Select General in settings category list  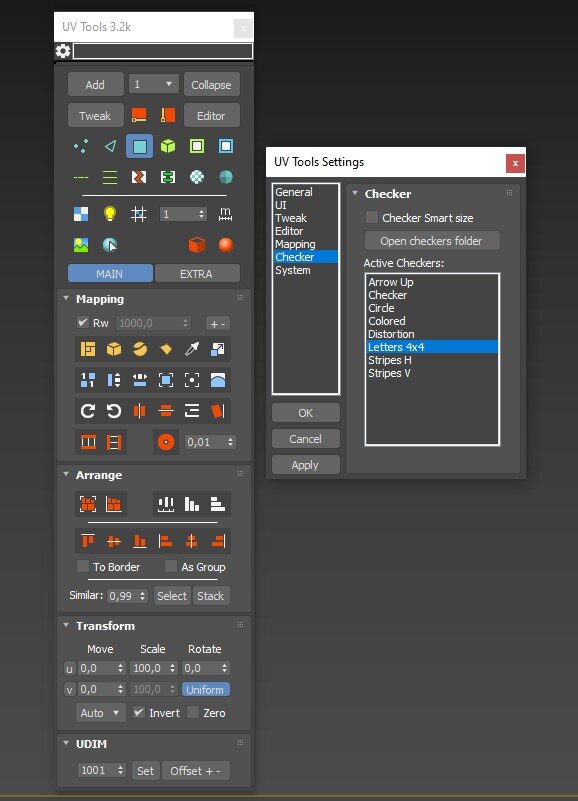(305, 192)
